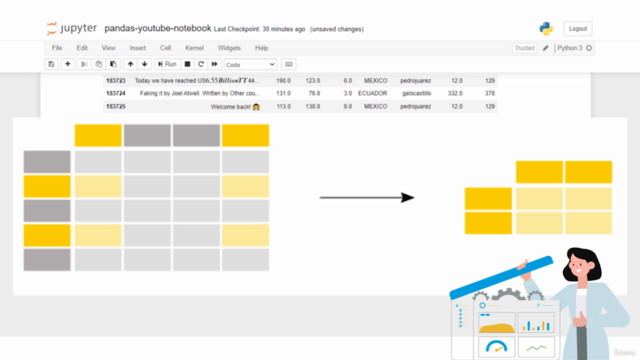
Task: Click the 'Faking It by Joel Atwell' cell
Action: pyautogui.click(x=200, y=93)
